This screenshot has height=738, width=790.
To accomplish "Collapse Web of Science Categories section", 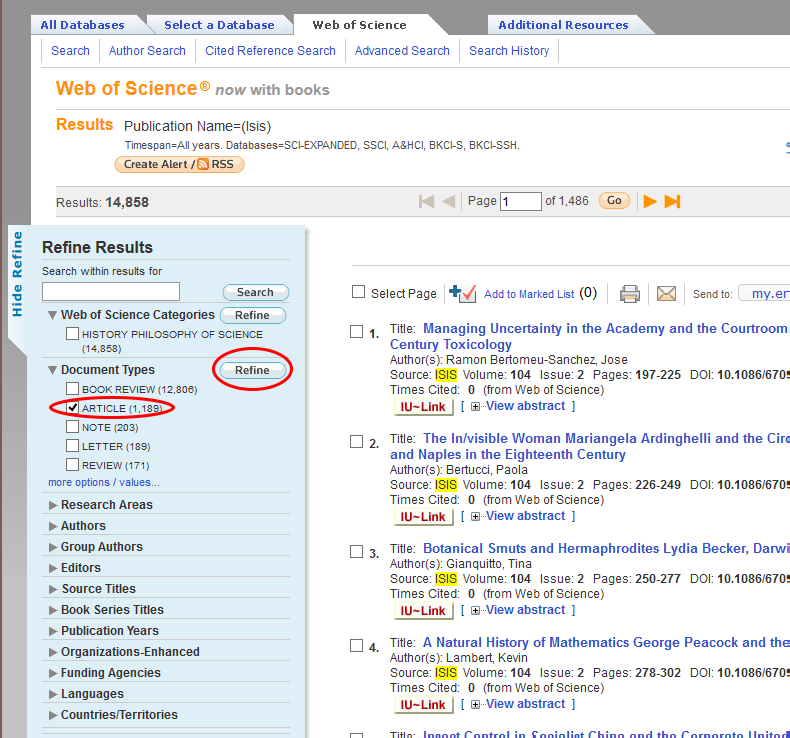I will coord(52,315).
